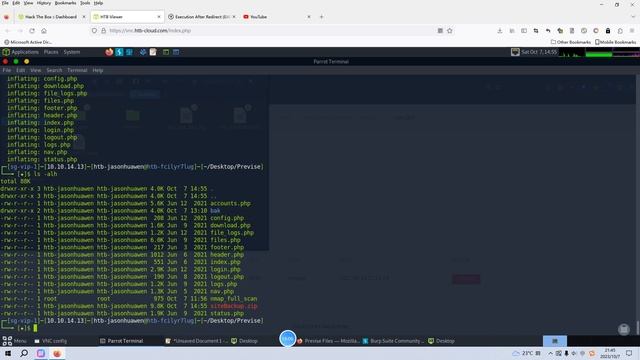Open the tracking protection shield icon
The image size is (640, 360).
click(94, 31)
